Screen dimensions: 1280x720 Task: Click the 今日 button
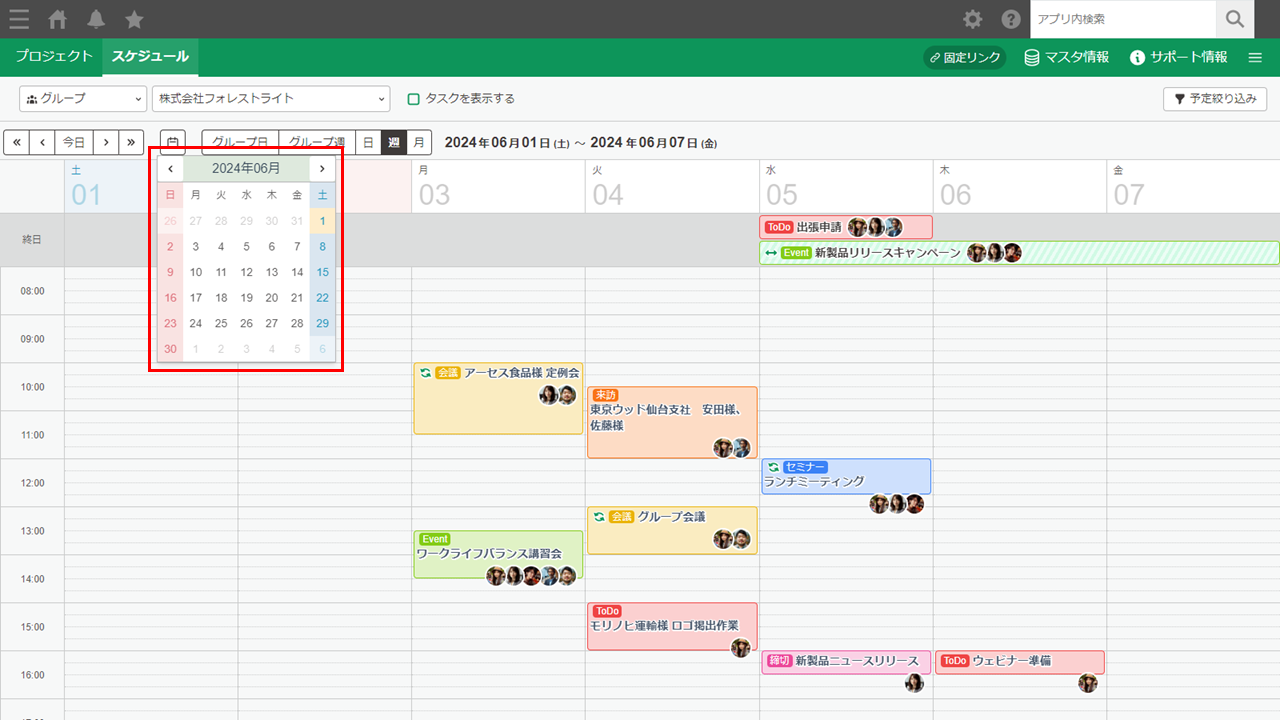74,142
